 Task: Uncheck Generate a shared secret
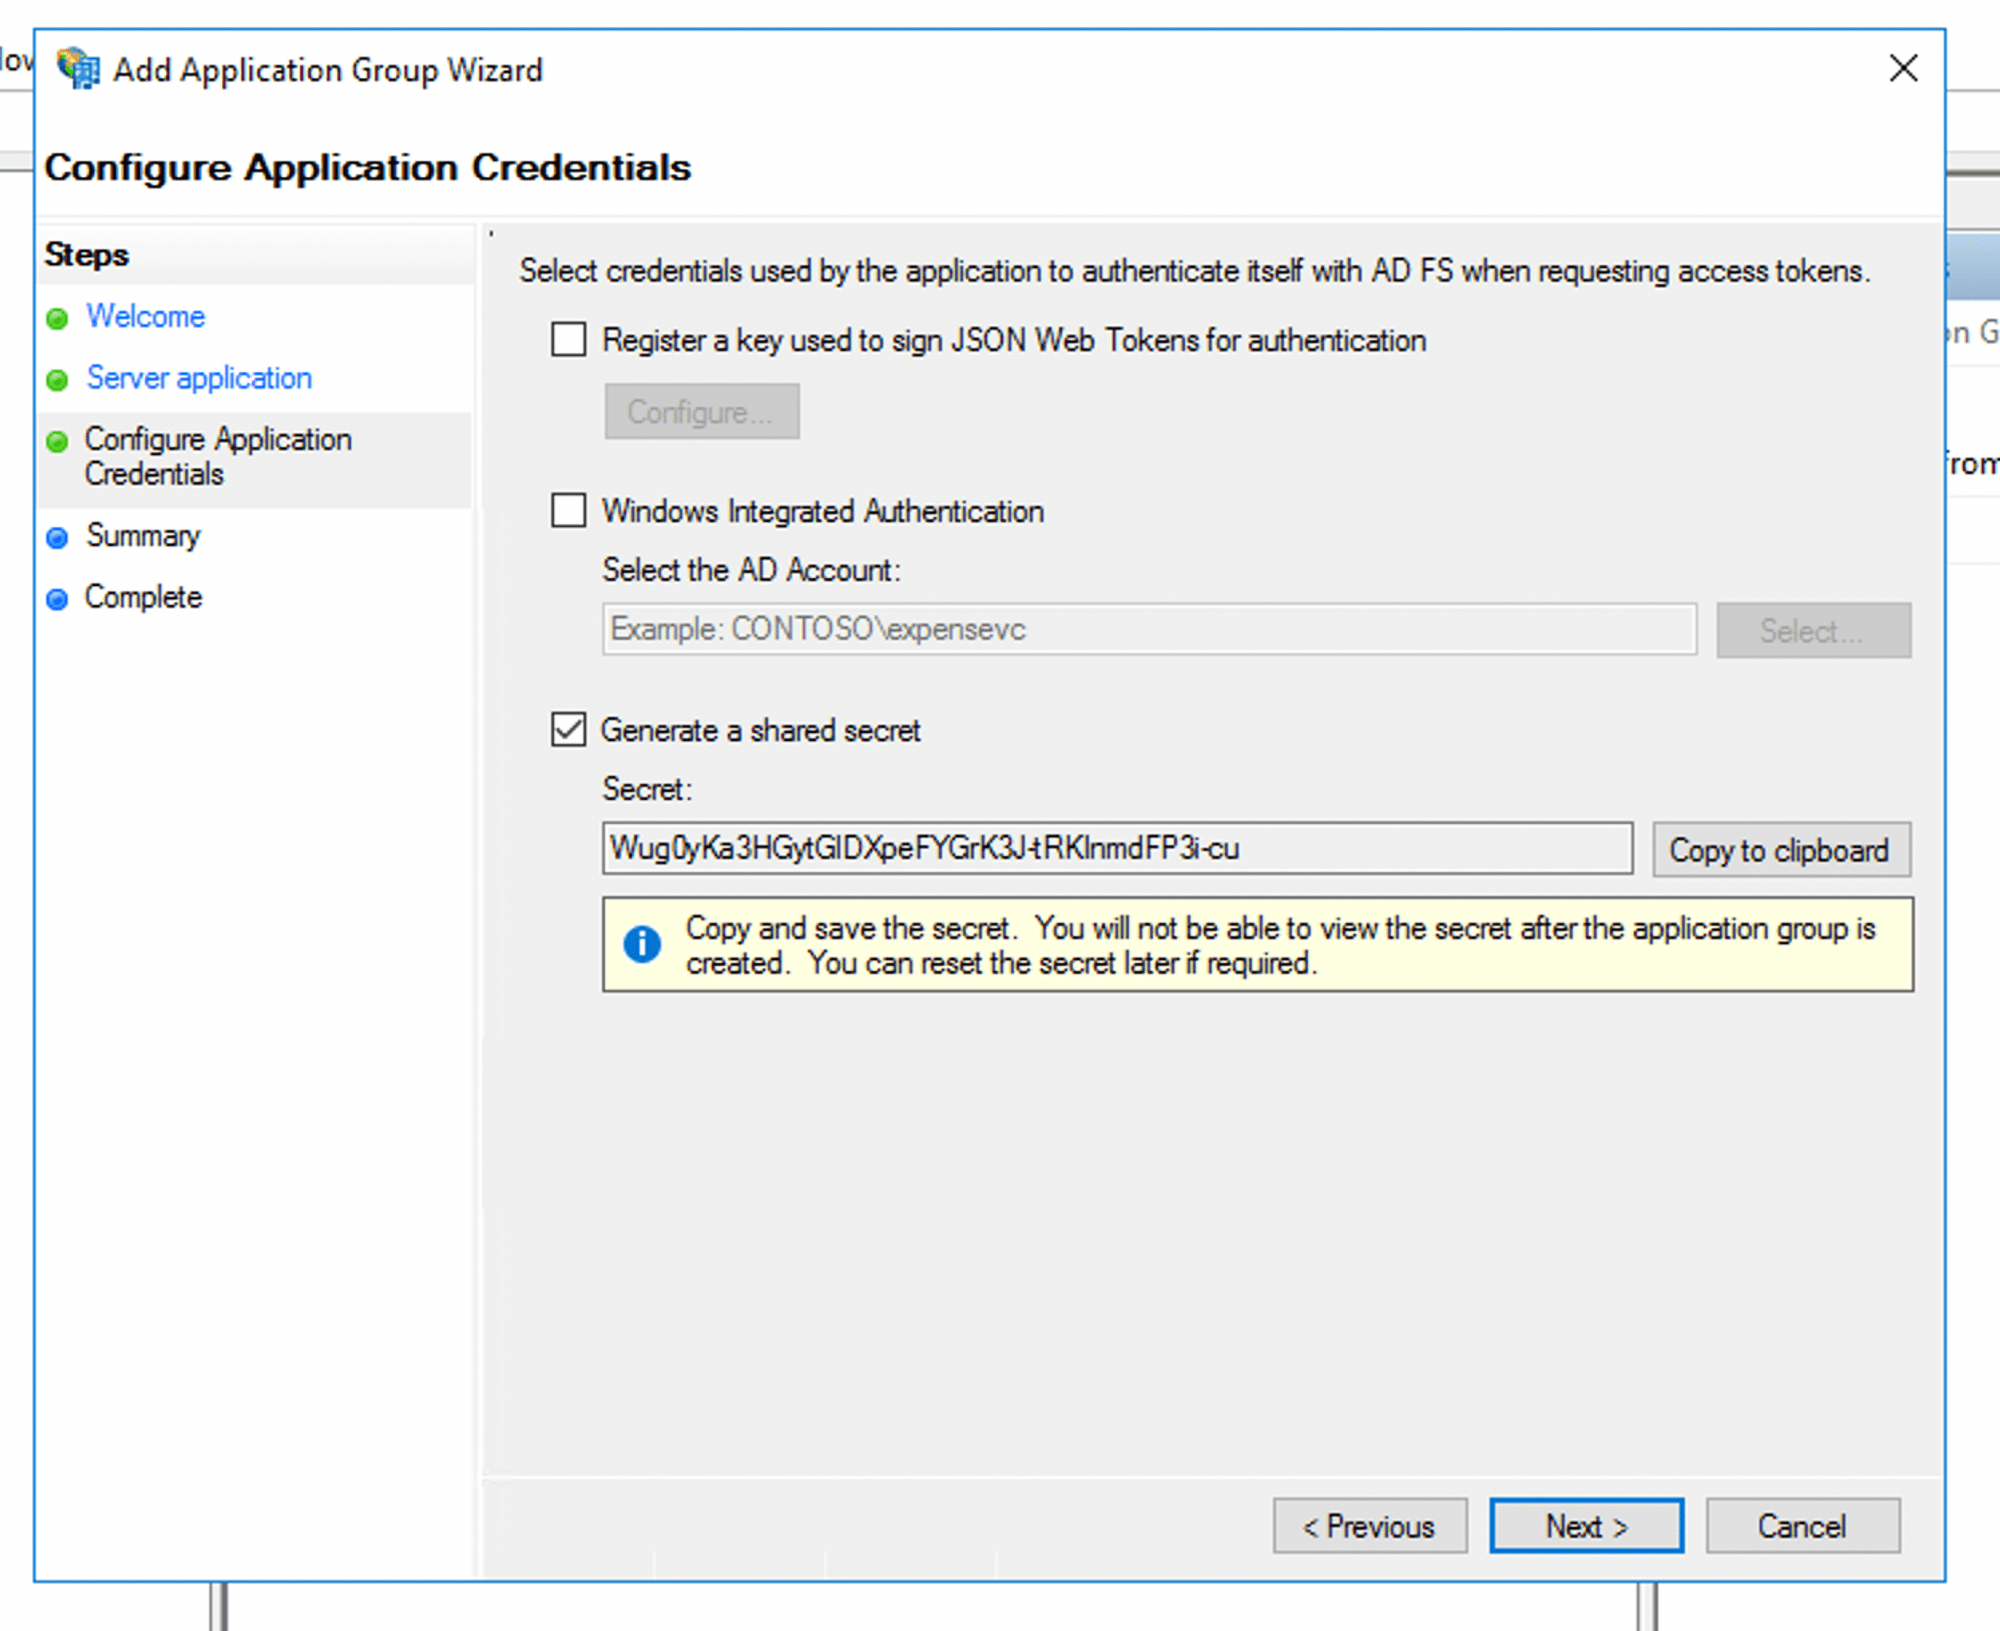coord(569,730)
